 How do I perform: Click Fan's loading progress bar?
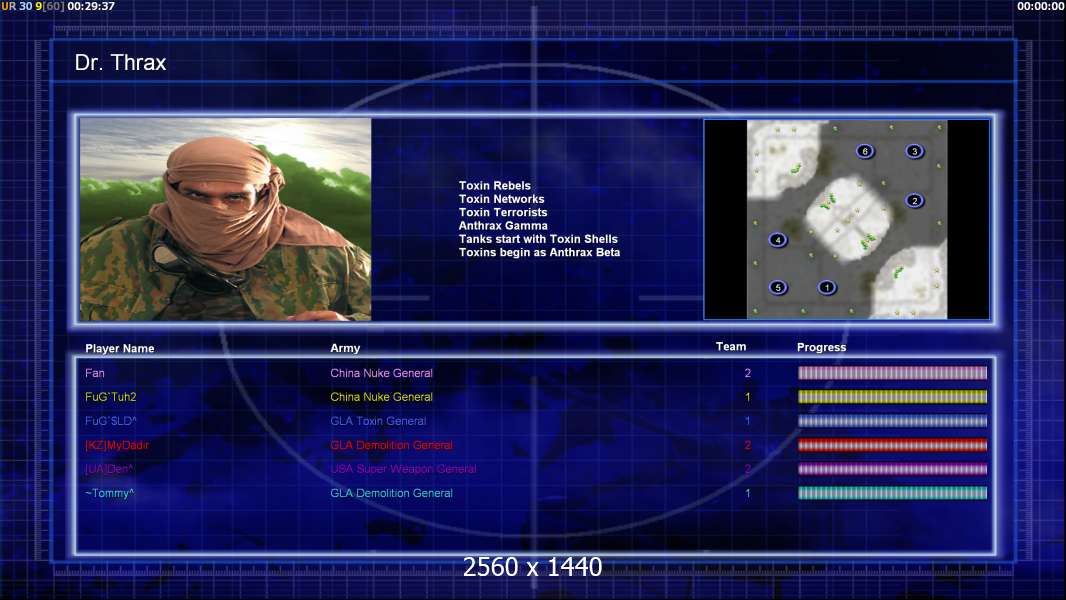tap(892, 372)
